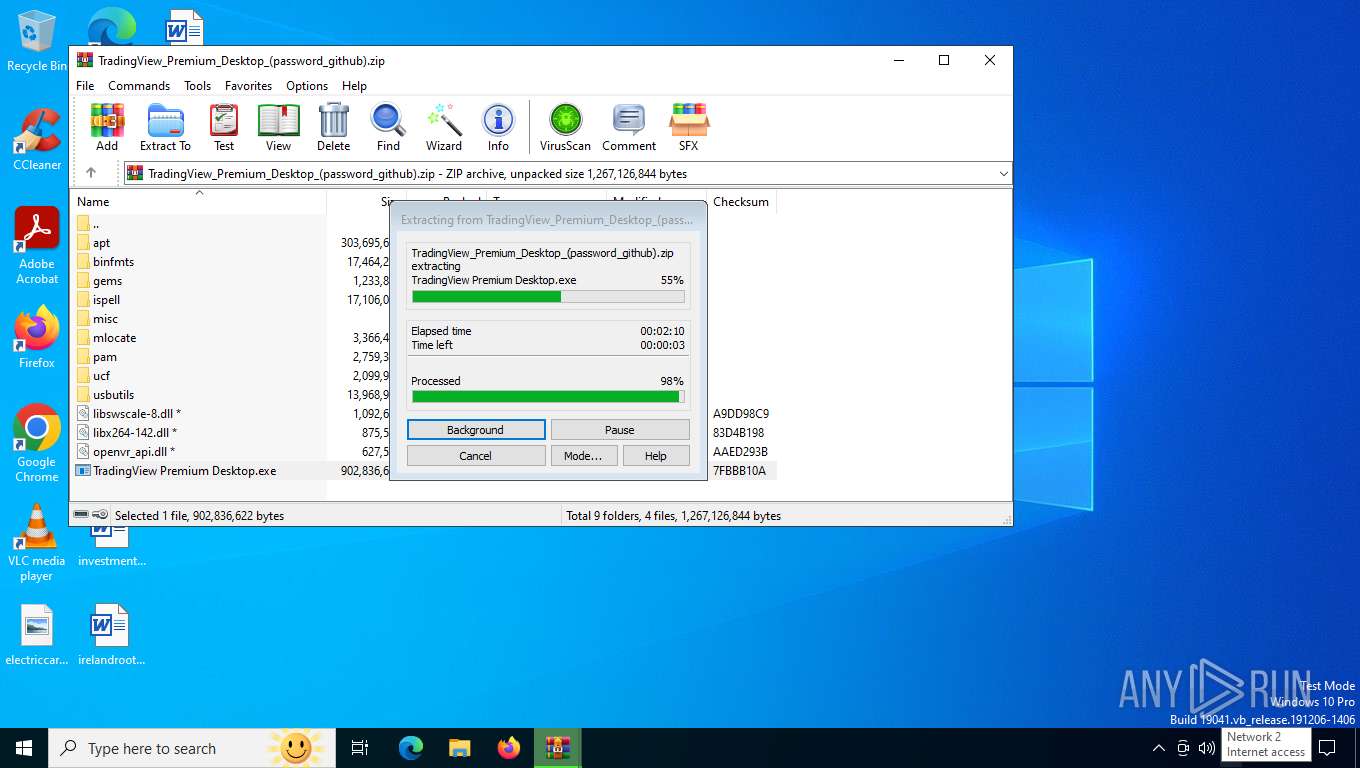Open the electriccar image file on desktop
This screenshot has width=1360, height=768.
pyautogui.click(x=37, y=635)
